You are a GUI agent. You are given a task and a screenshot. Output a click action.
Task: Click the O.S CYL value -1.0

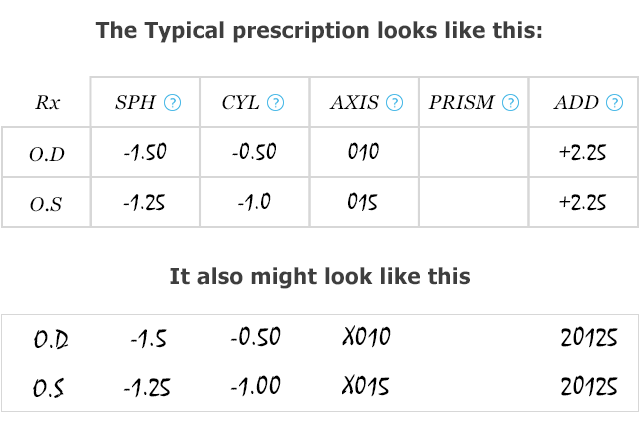(x=254, y=201)
